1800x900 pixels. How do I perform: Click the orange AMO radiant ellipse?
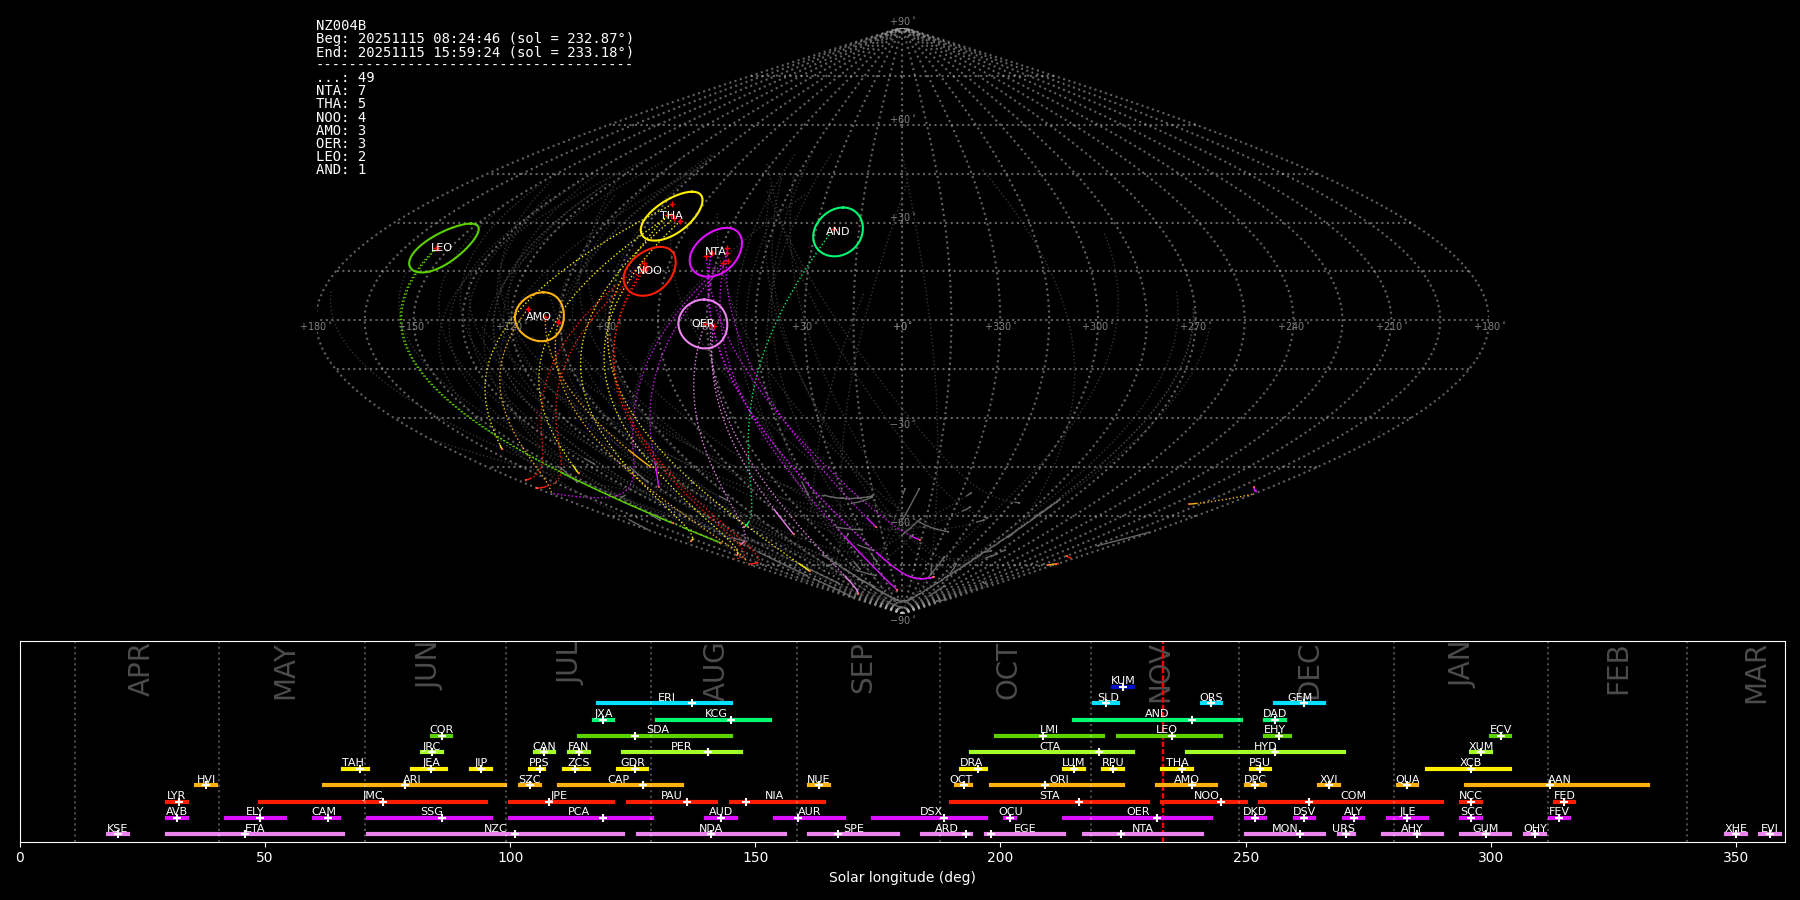[x=539, y=317]
